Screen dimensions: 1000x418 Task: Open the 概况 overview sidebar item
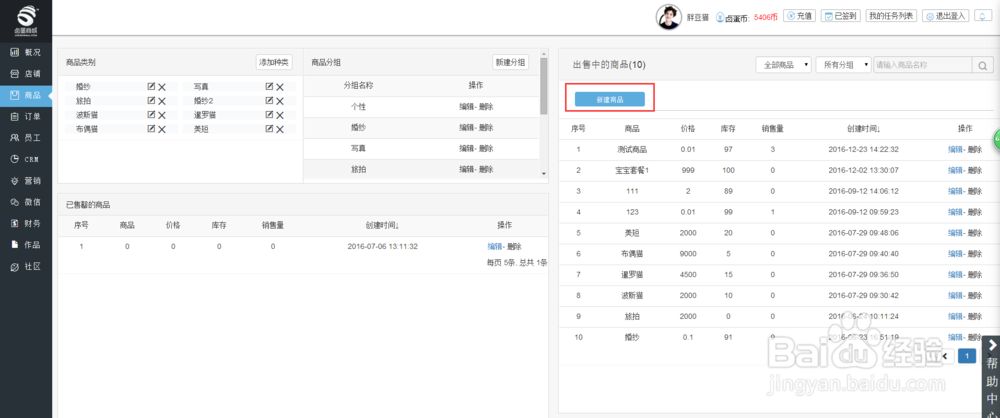click(x=26, y=52)
